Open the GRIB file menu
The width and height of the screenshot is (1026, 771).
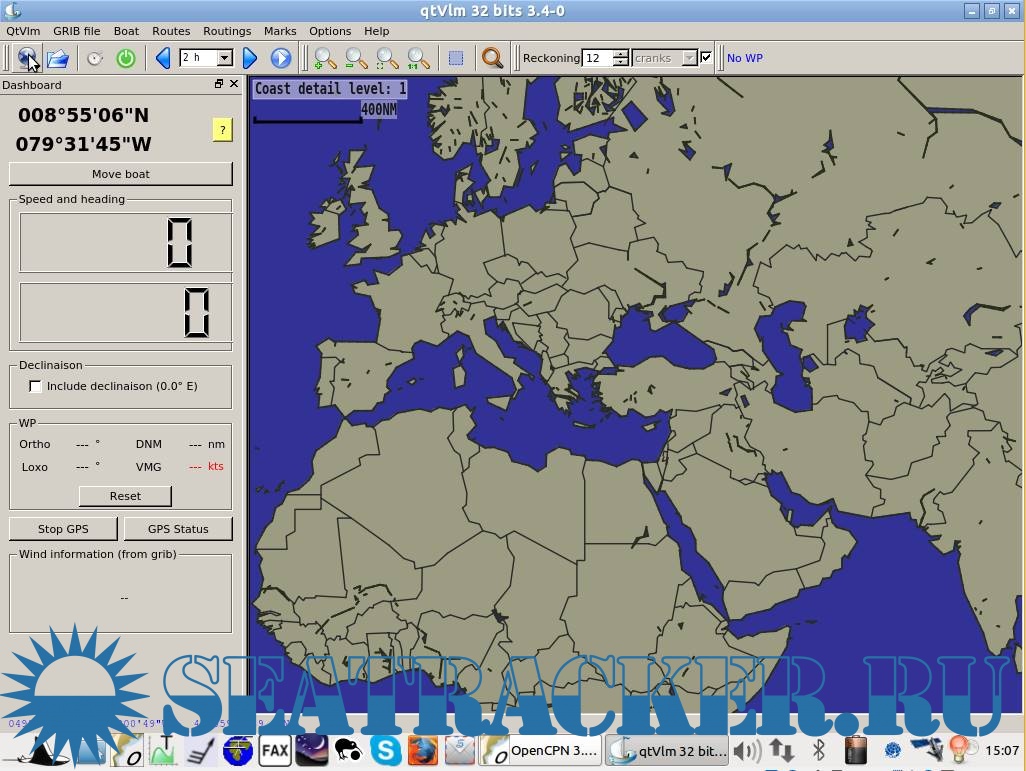(76, 31)
